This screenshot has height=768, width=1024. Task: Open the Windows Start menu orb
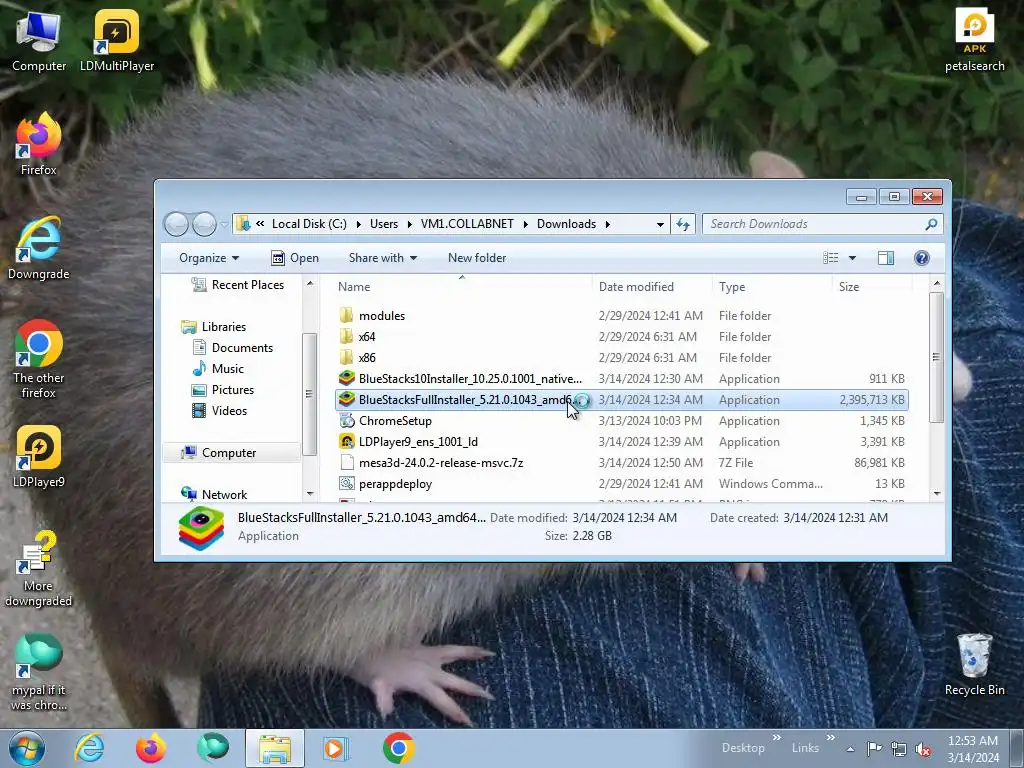(27, 748)
